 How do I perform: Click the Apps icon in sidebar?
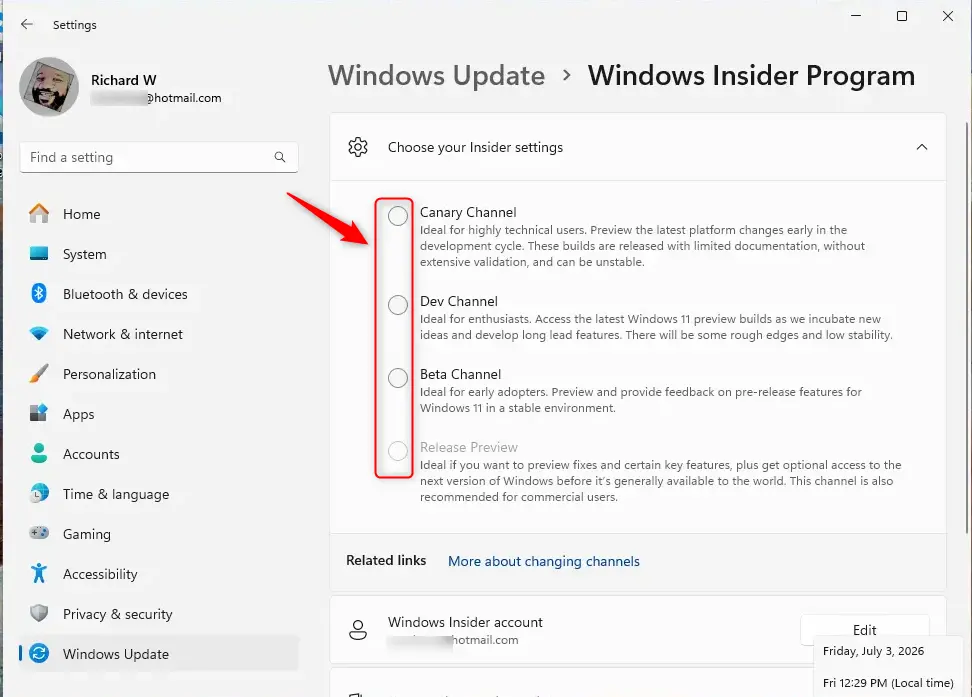click(39, 413)
